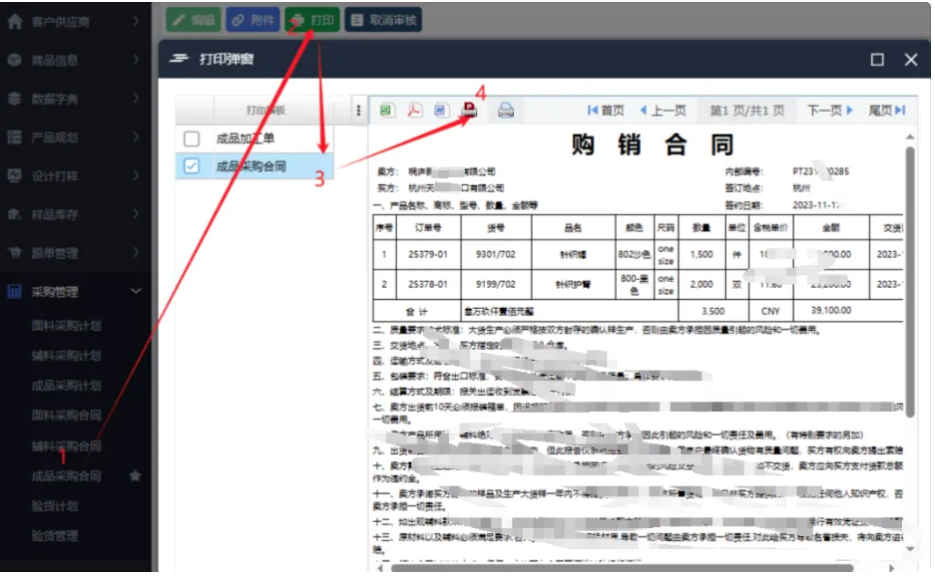Click the 编辑 pencil button

pyautogui.click(x=192, y=19)
